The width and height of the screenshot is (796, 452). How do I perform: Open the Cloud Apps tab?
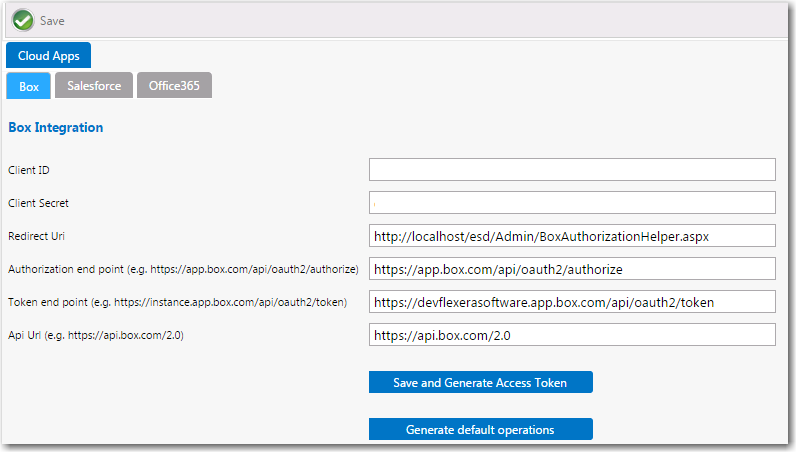pyautogui.click(x=49, y=56)
